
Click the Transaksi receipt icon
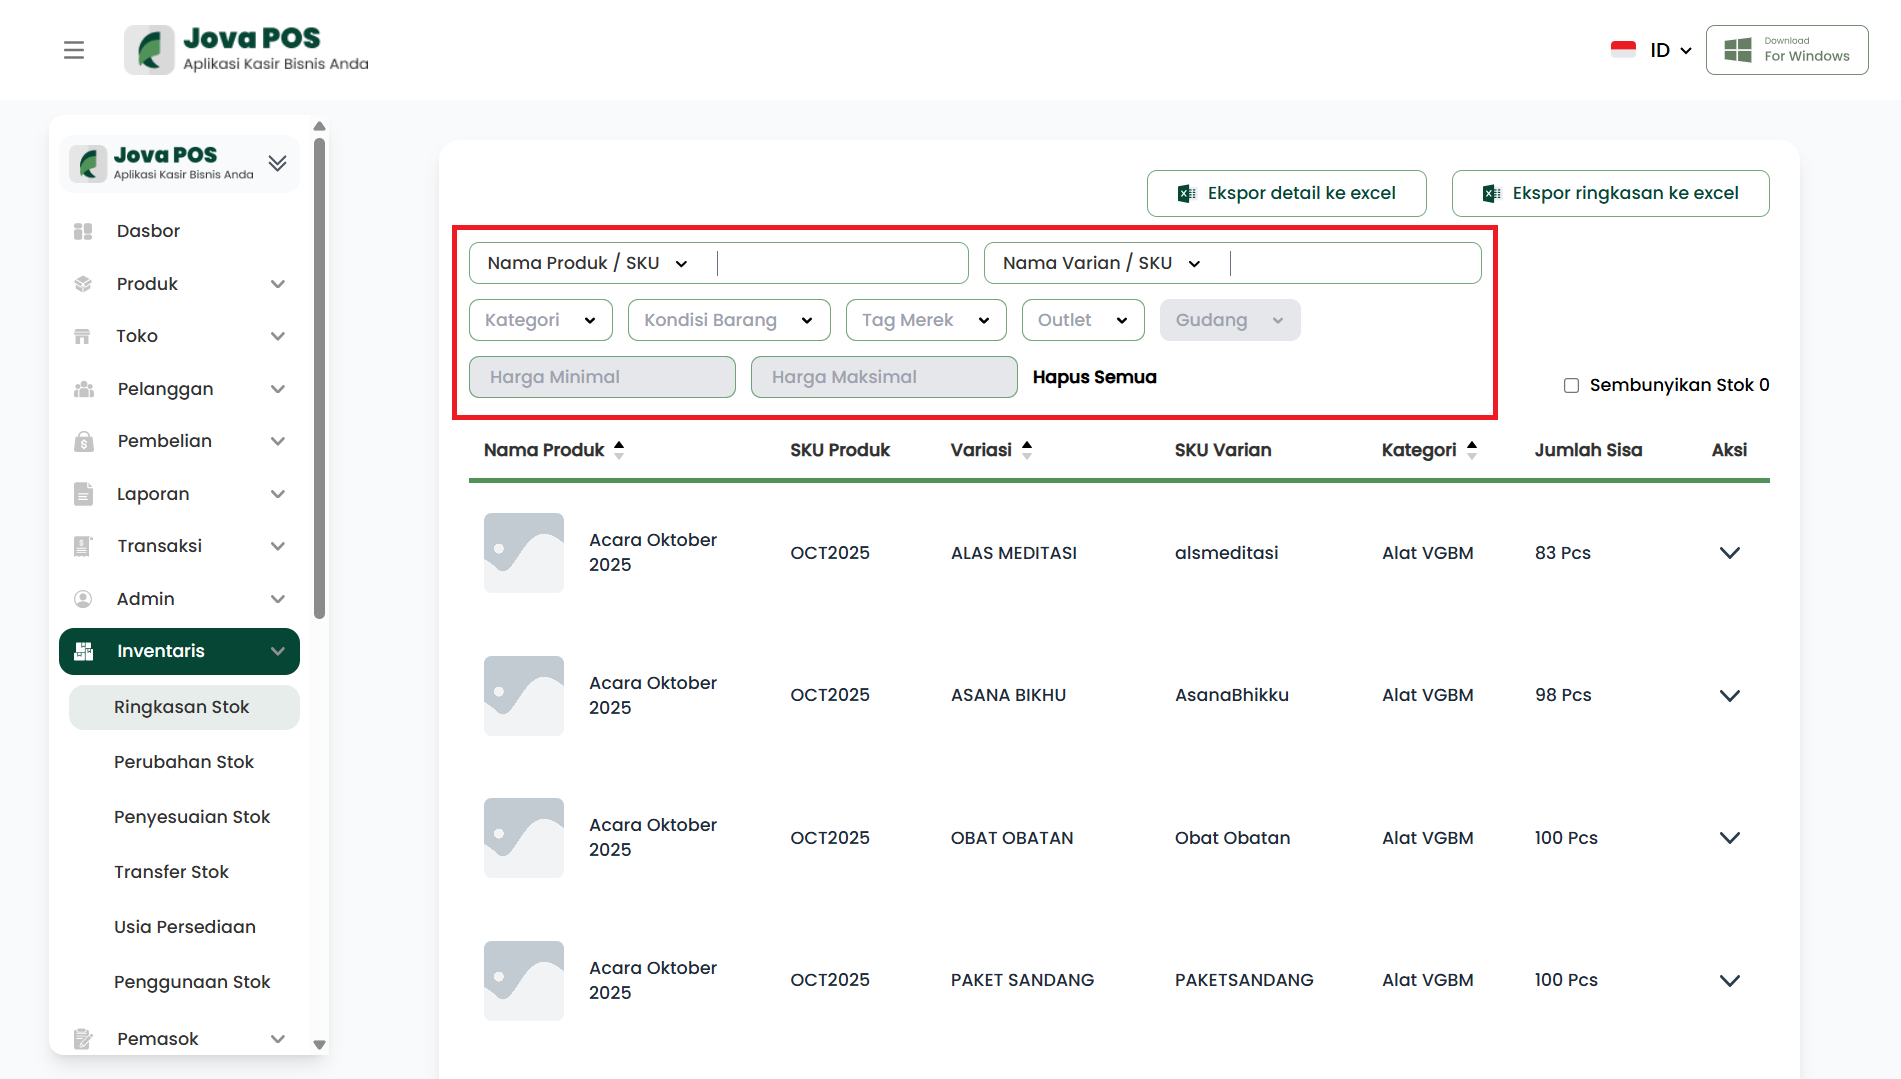83,546
